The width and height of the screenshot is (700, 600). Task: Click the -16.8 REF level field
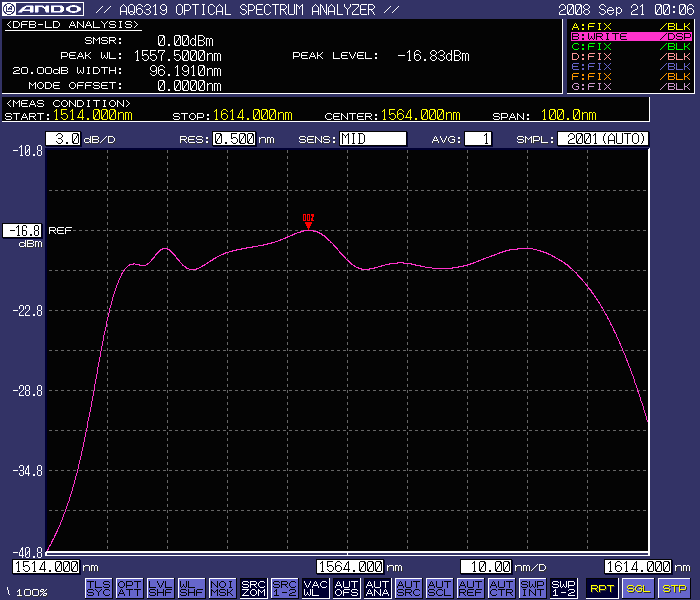[x=22, y=231]
